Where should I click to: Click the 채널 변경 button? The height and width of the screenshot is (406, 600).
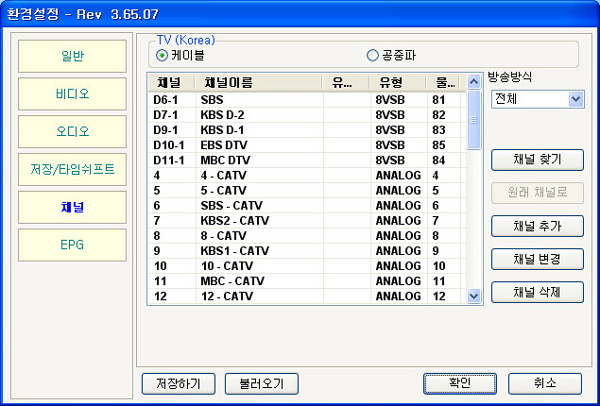coord(537,259)
